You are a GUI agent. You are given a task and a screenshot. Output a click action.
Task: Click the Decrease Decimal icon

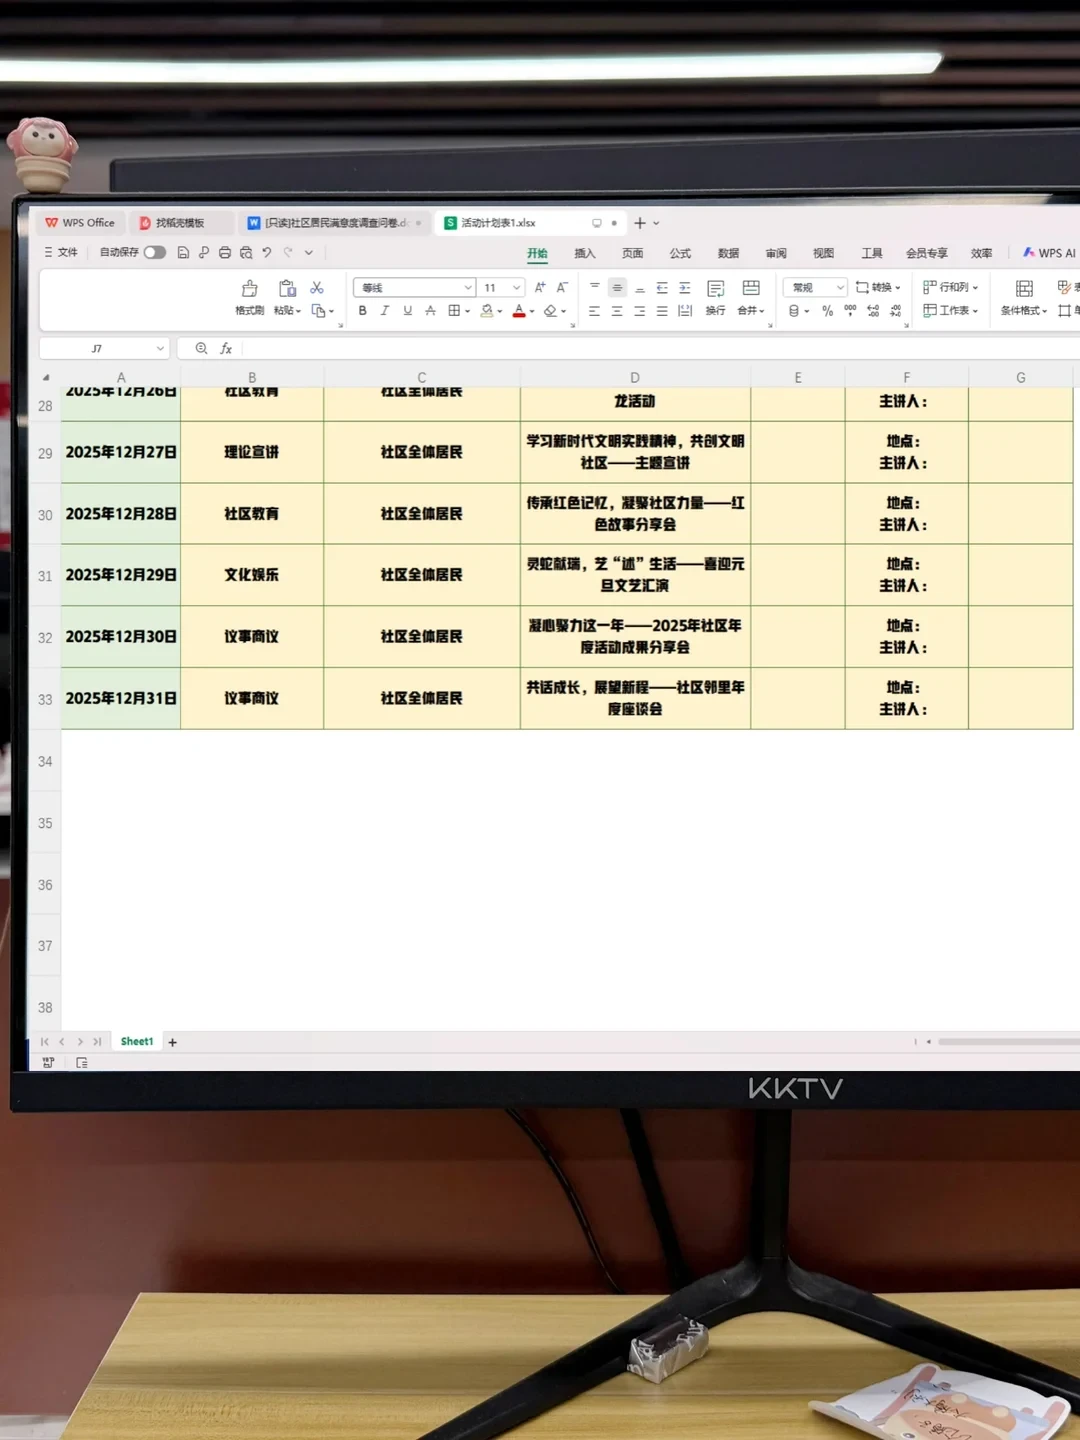pyautogui.click(x=896, y=311)
